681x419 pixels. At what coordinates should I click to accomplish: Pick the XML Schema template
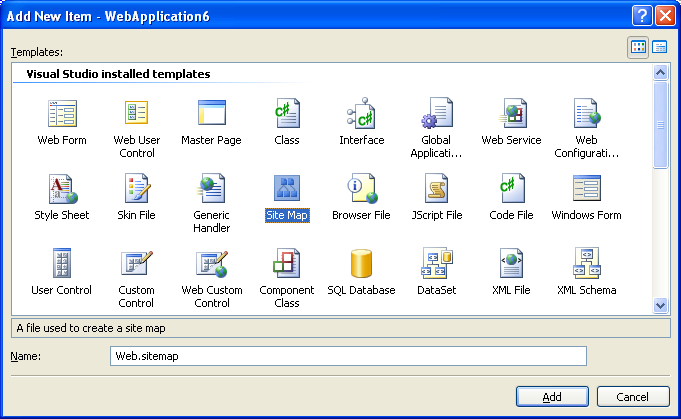586,265
